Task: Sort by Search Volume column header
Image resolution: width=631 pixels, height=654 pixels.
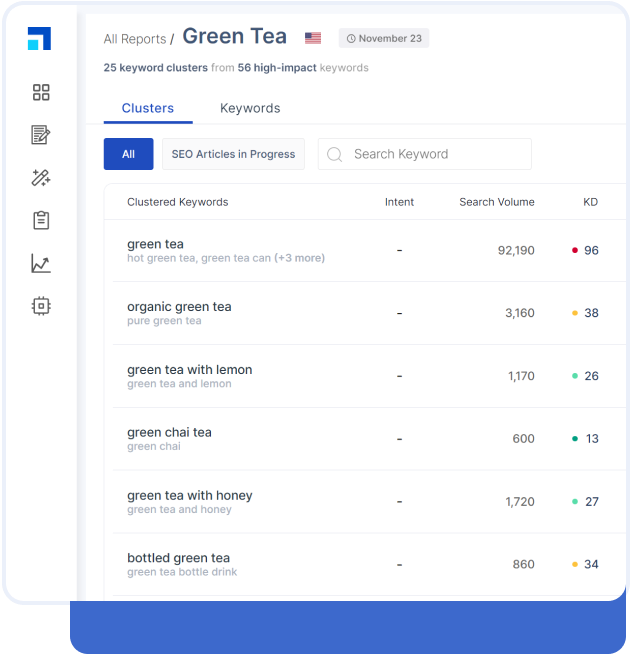Action: tap(497, 202)
